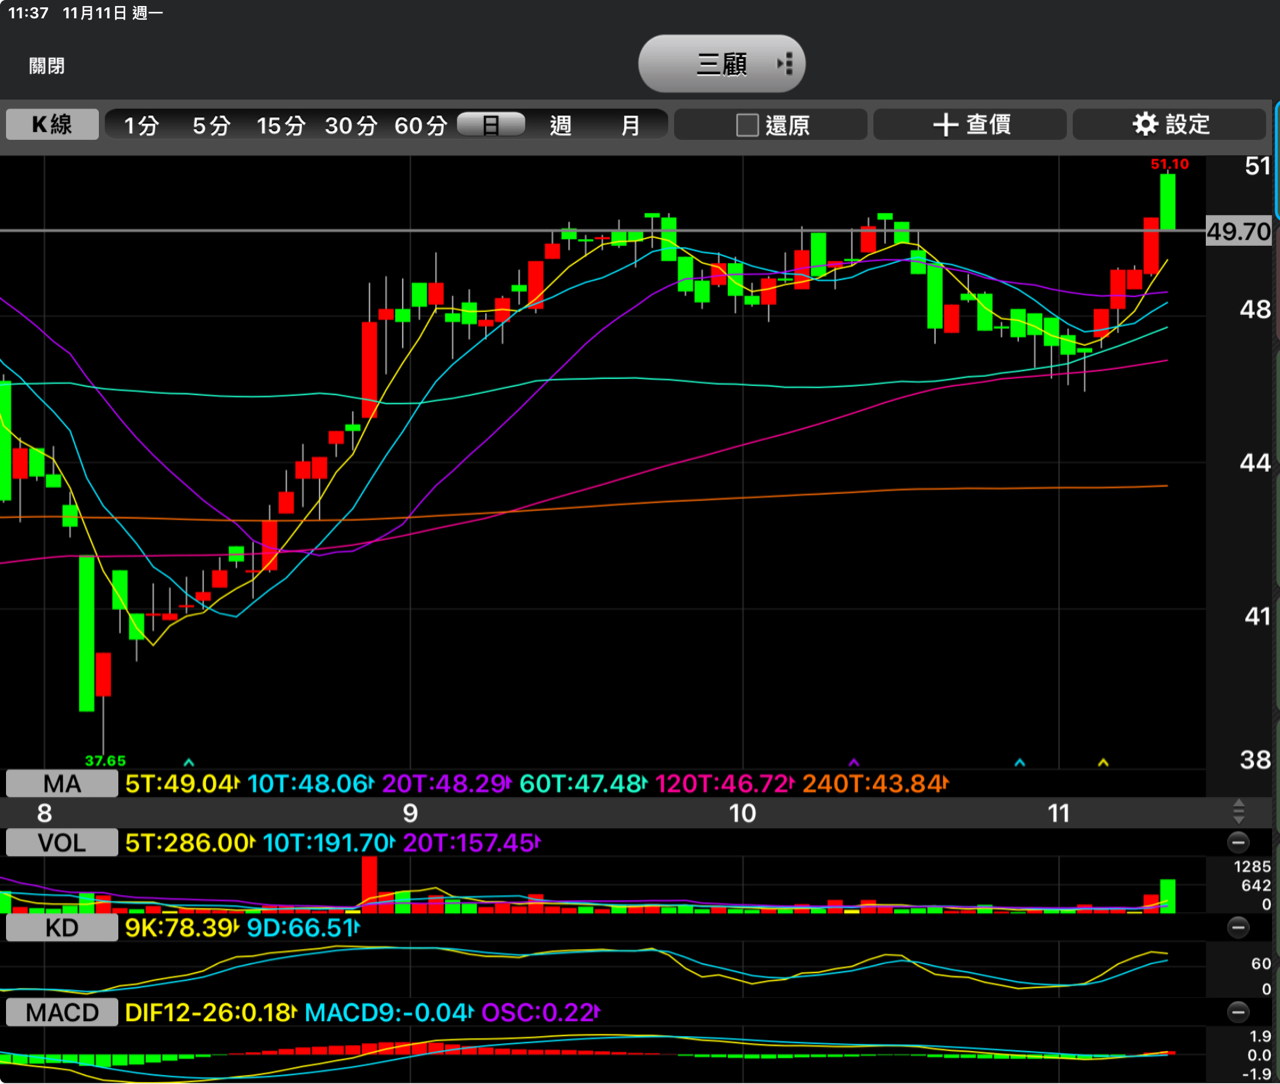
Task: Remove the MACD panel via minus icon
Action: tap(1238, 1012)
